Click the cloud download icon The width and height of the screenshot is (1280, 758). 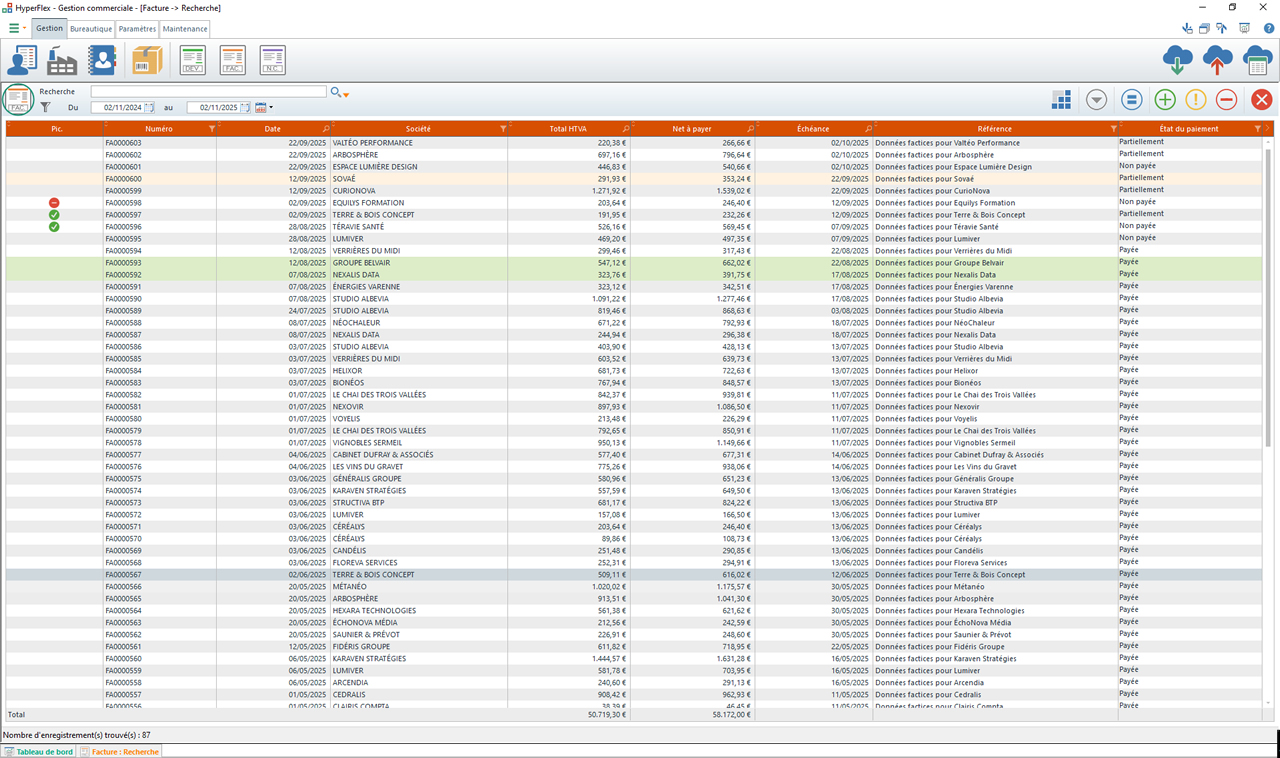pos(1177,61)
